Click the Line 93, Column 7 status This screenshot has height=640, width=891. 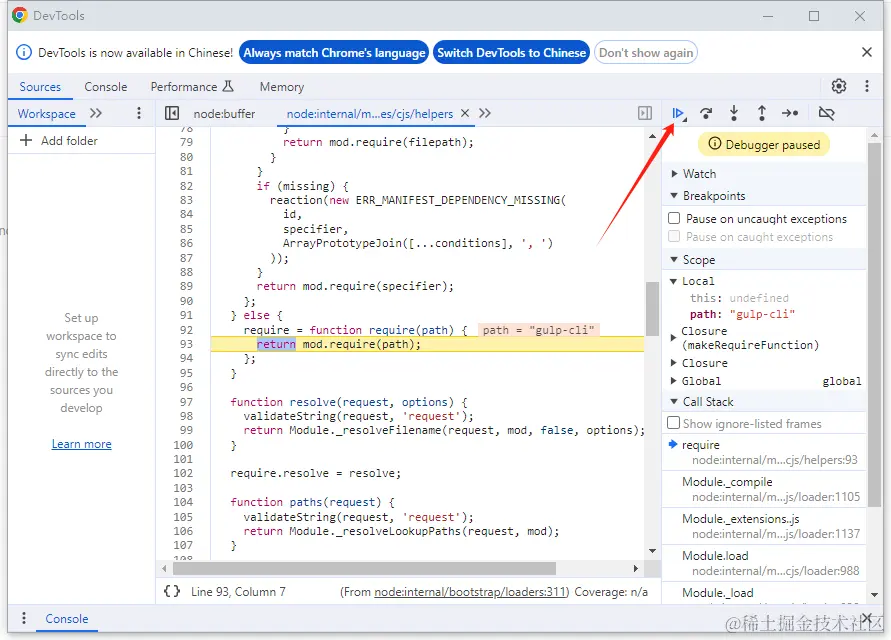(x=238, y=592)
